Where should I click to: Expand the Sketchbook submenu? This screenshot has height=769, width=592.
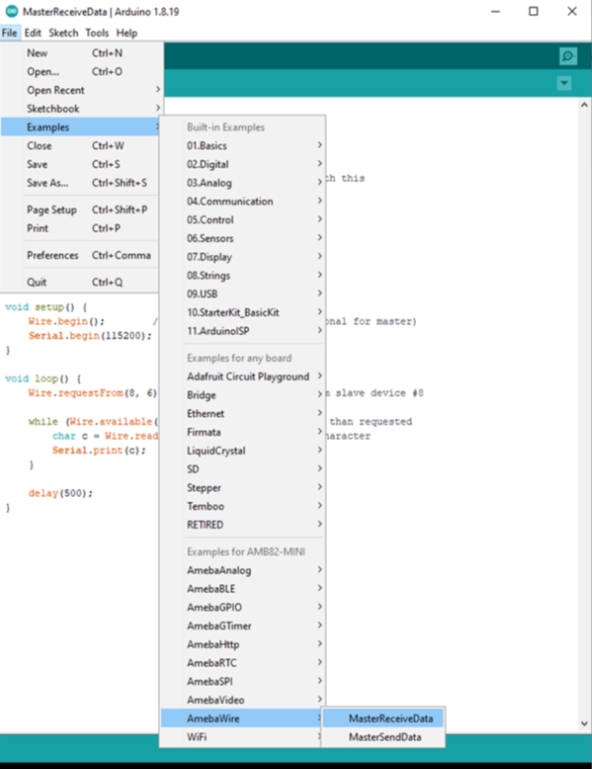tap(81, 109)
